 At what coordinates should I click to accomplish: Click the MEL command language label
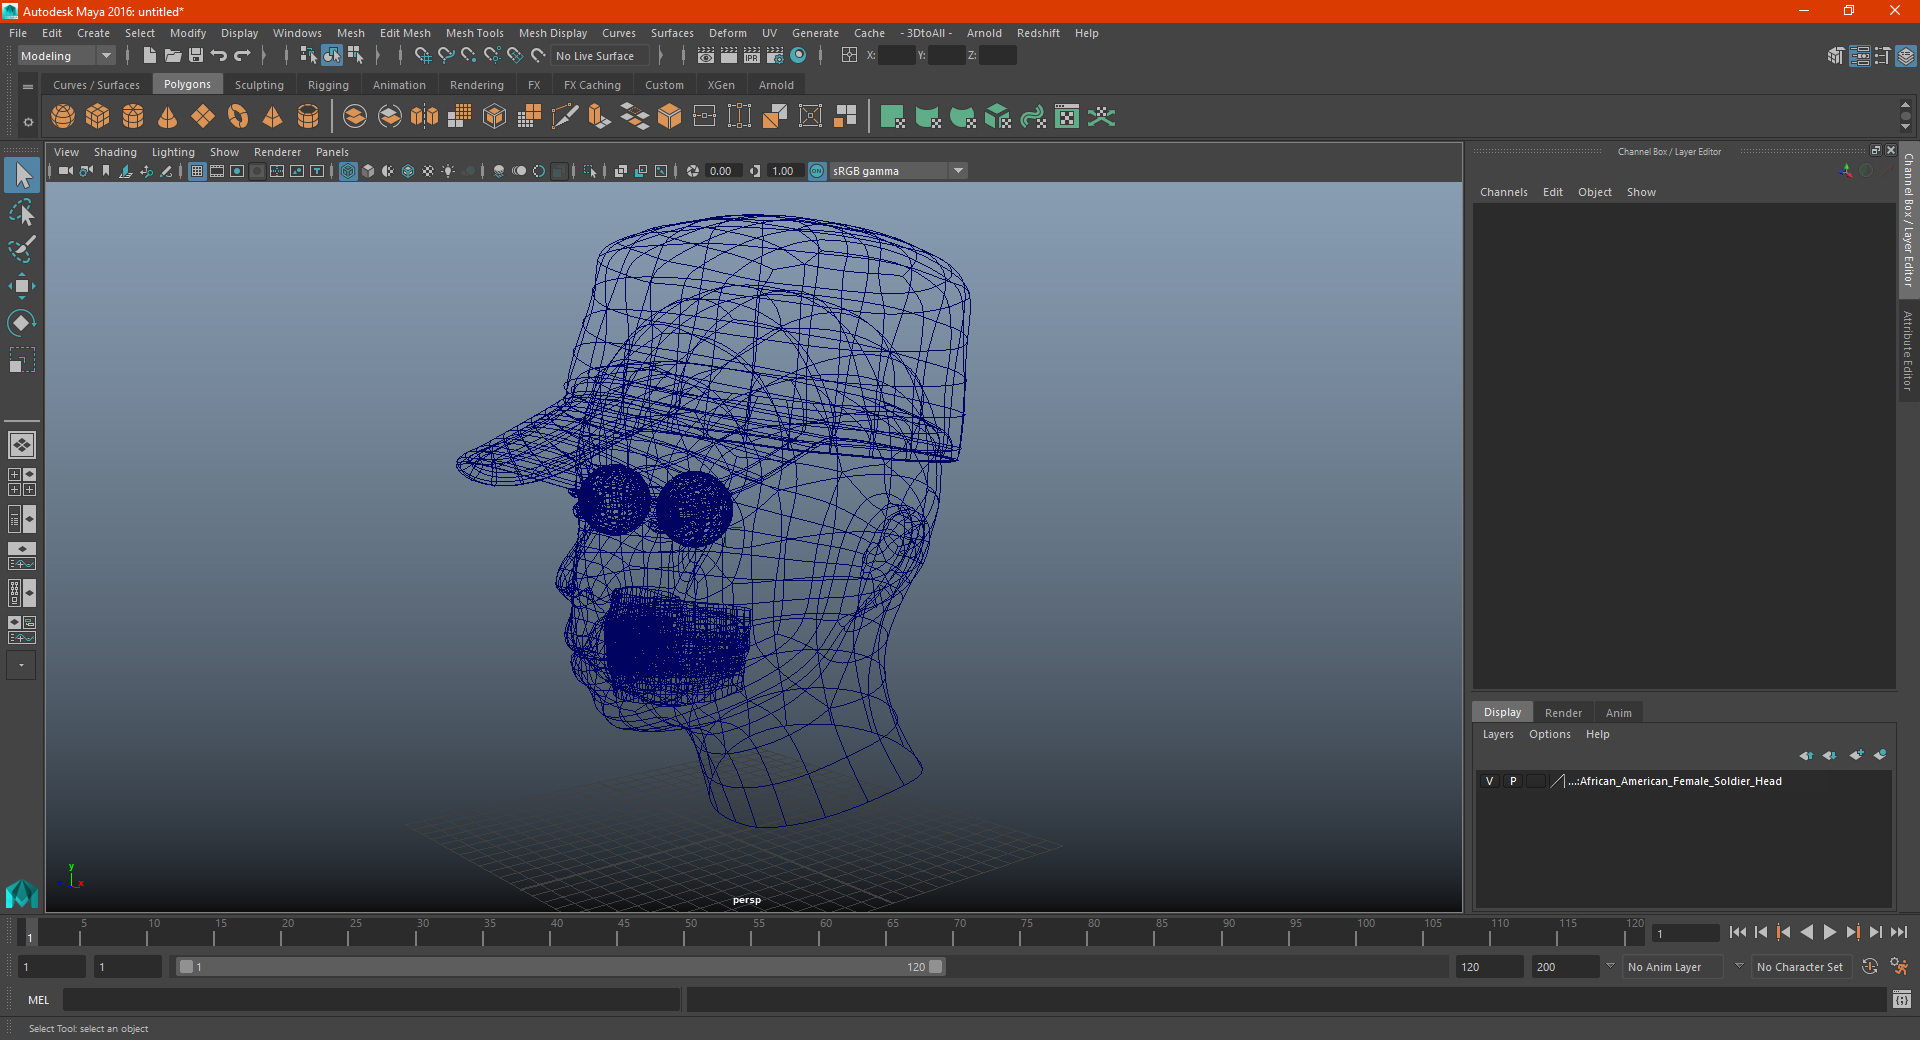tap(39, 1000)
